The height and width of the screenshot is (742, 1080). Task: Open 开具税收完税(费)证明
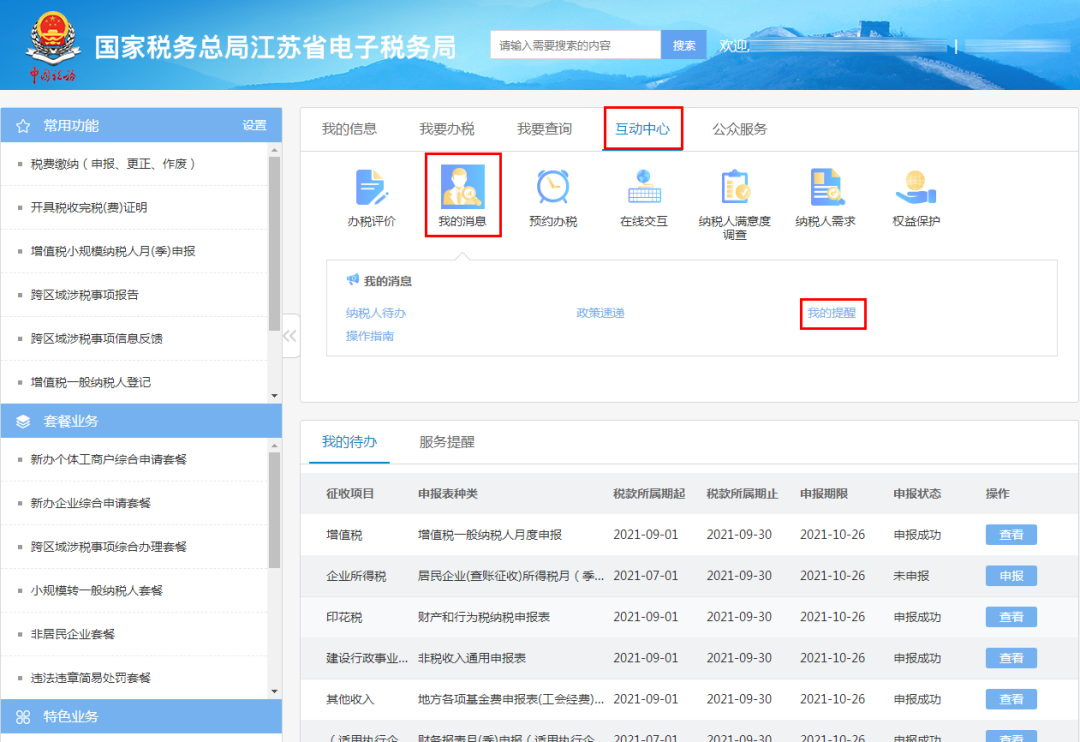click(89, 207)
